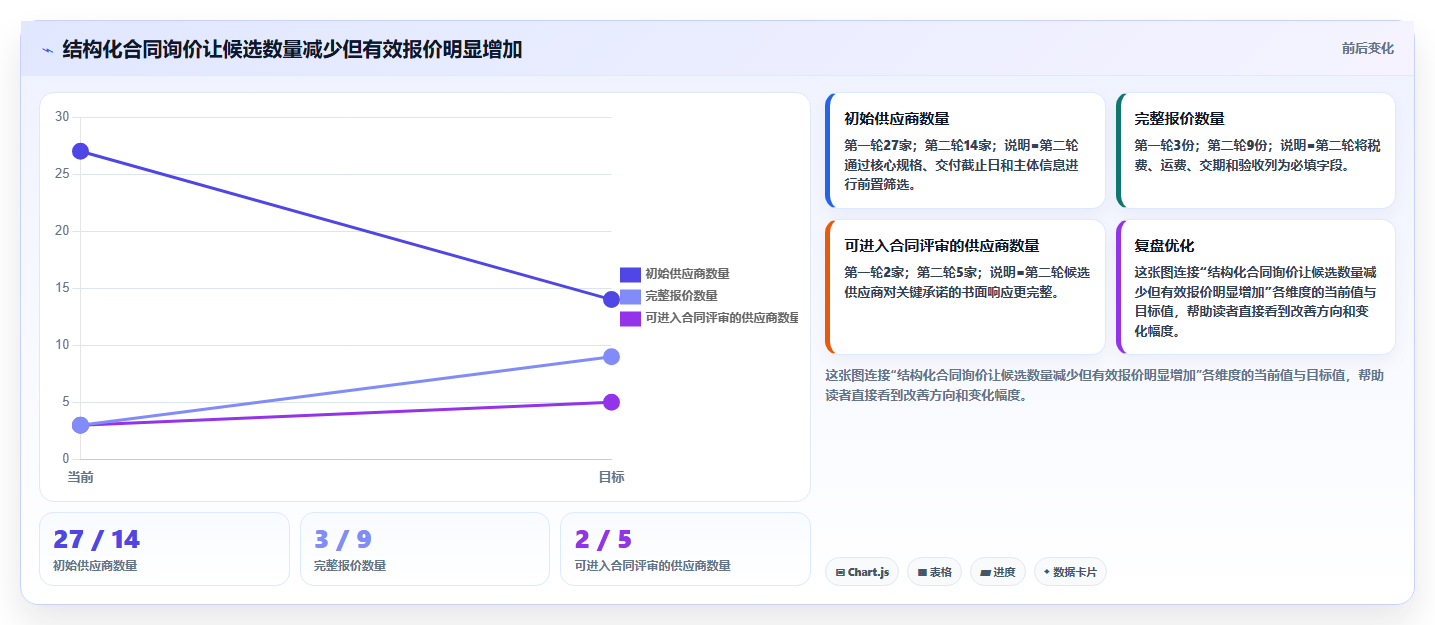The height and width of the screenshot is (625, 1435).
Task: Toggle 可进入合同评审的供应商数量 legend color box
Action: 630,318
